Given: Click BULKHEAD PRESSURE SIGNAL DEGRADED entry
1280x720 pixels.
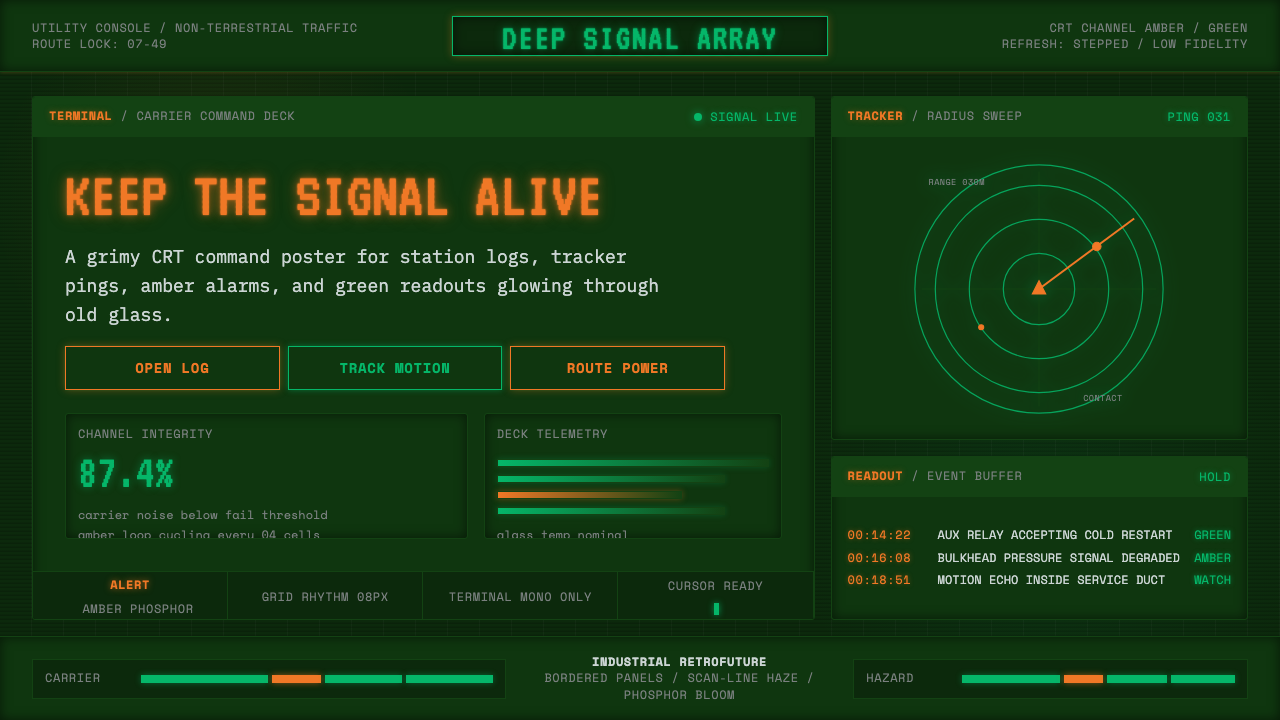Looking at the screenshot, I should 1058,558.
